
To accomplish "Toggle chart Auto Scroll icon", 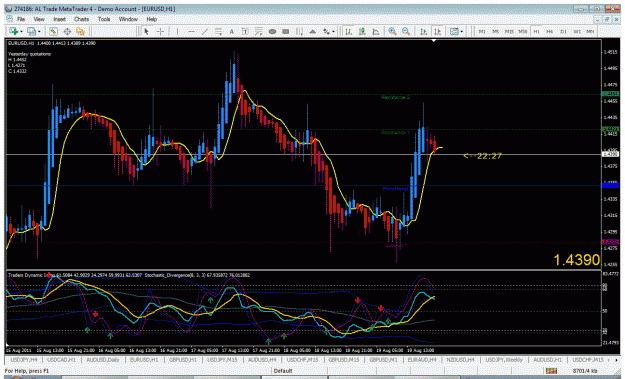I will 424,31.
